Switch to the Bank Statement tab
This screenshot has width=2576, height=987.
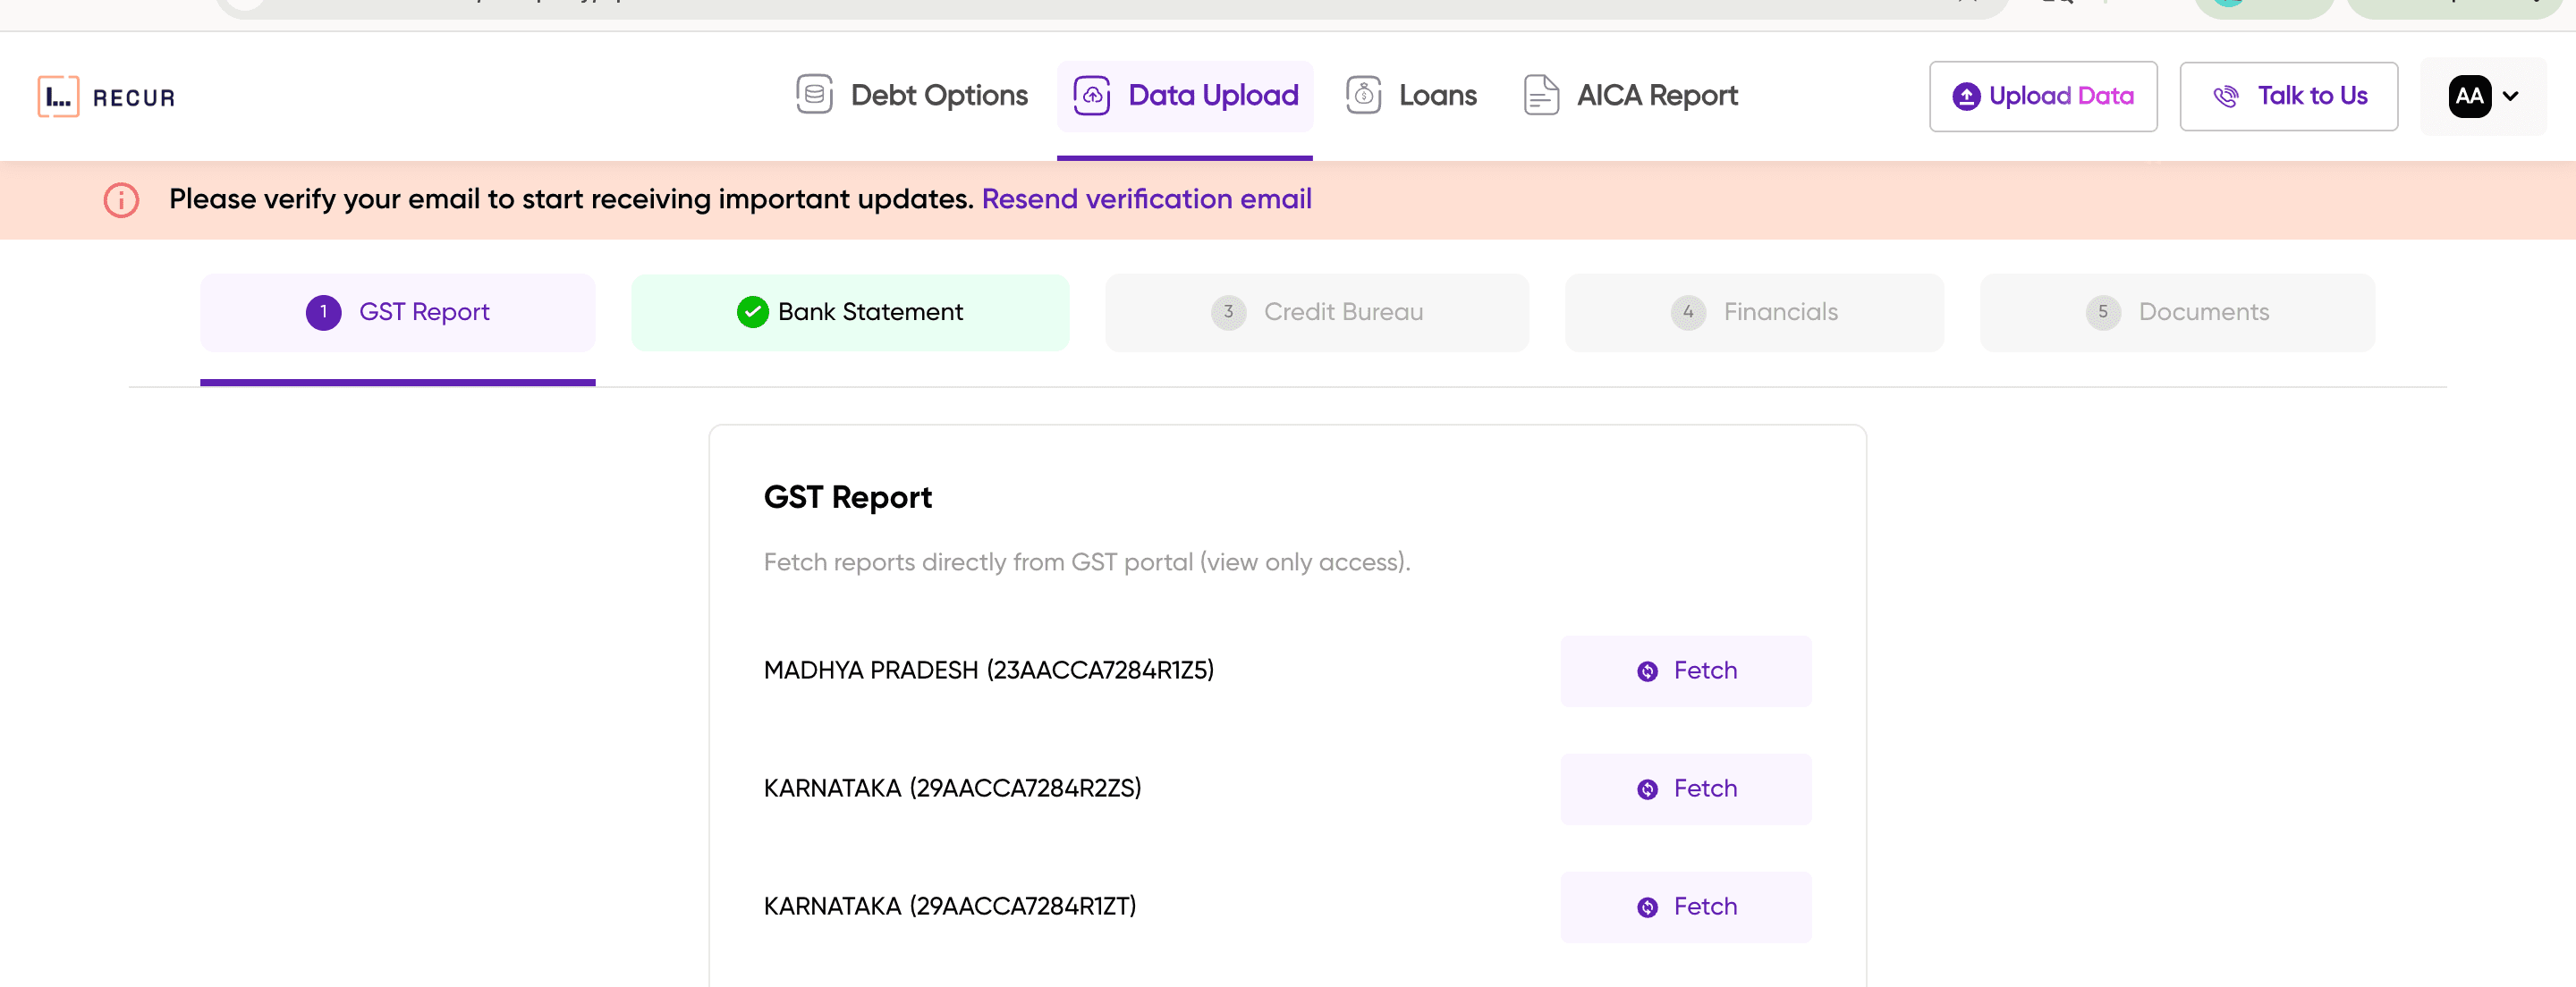pyautogui.click(x=850, y=311)
